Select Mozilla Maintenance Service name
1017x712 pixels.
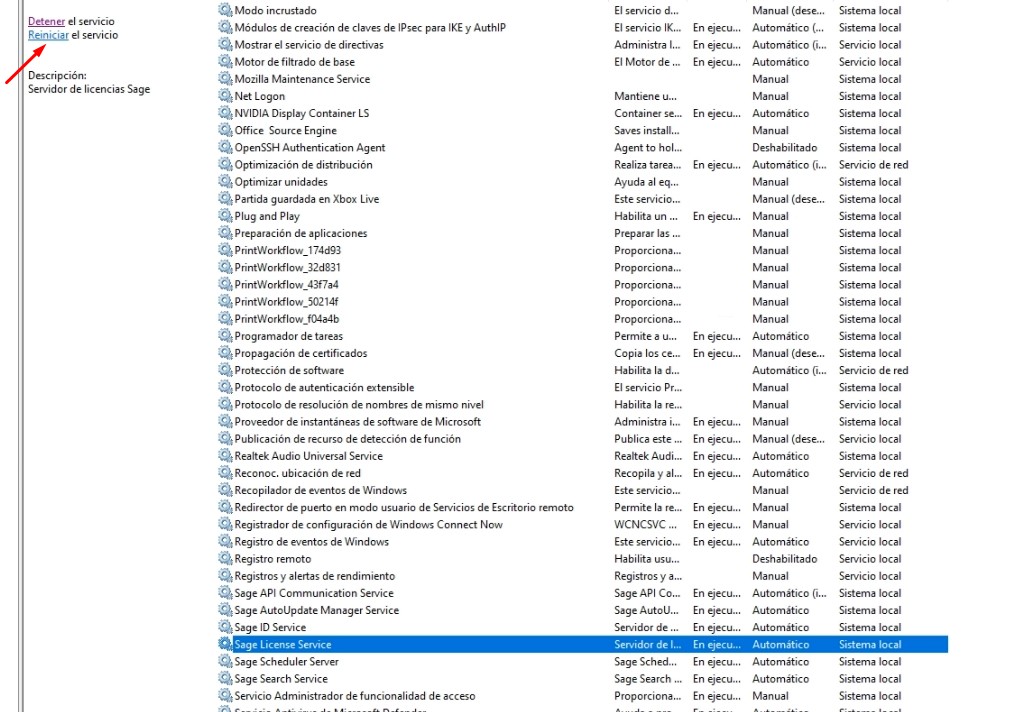[x=302, y=79]
